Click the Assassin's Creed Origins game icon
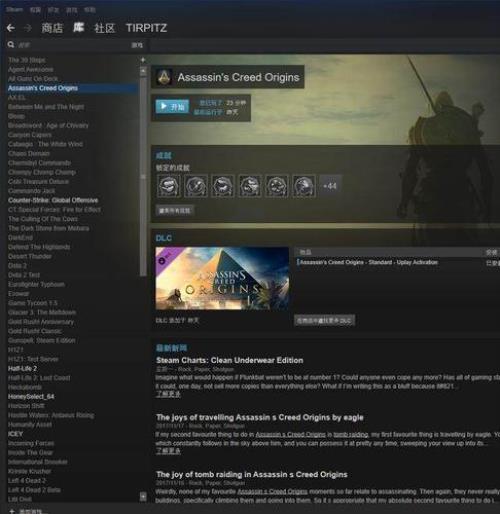 point(164,77)
